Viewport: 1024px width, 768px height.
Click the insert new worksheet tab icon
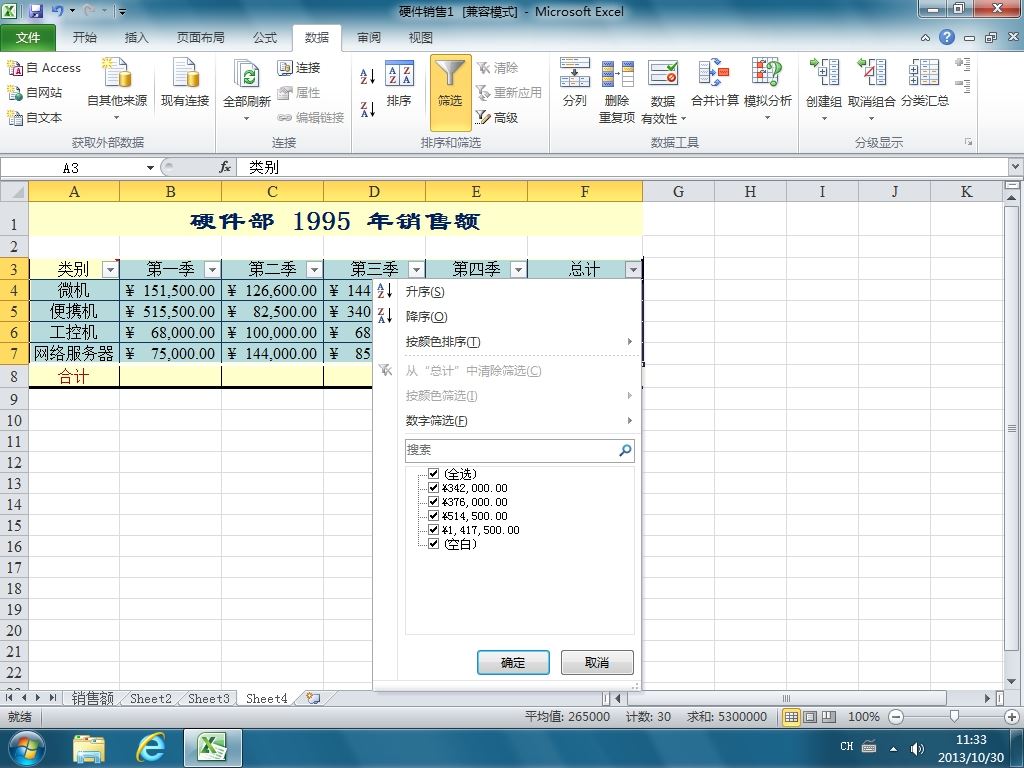click(313, 698)
